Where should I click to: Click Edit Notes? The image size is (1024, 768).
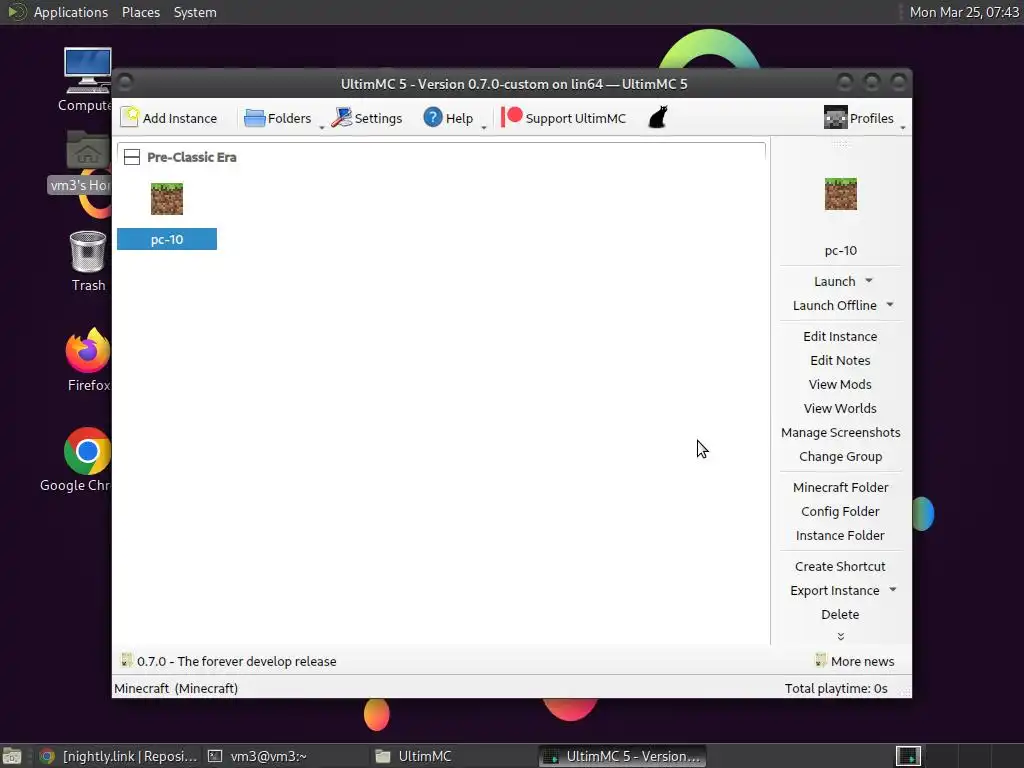click(840, 360)
